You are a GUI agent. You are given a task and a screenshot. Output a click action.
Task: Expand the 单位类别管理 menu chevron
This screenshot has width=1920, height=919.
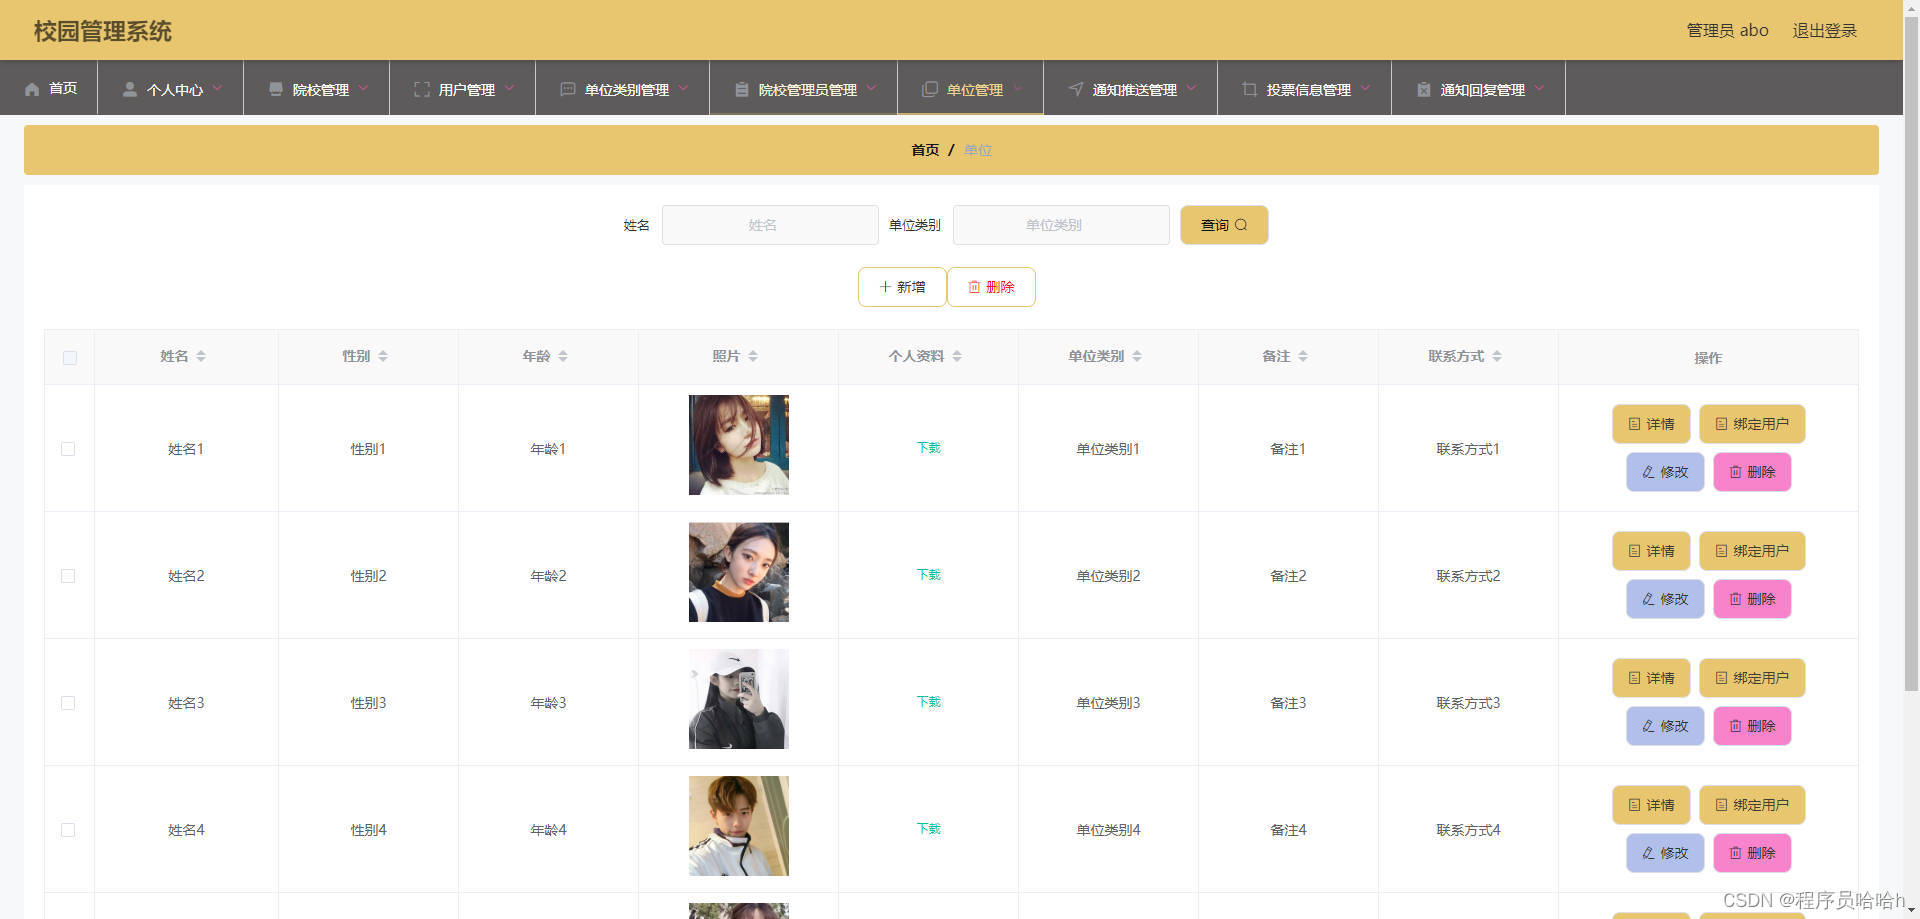pos(683,88)
